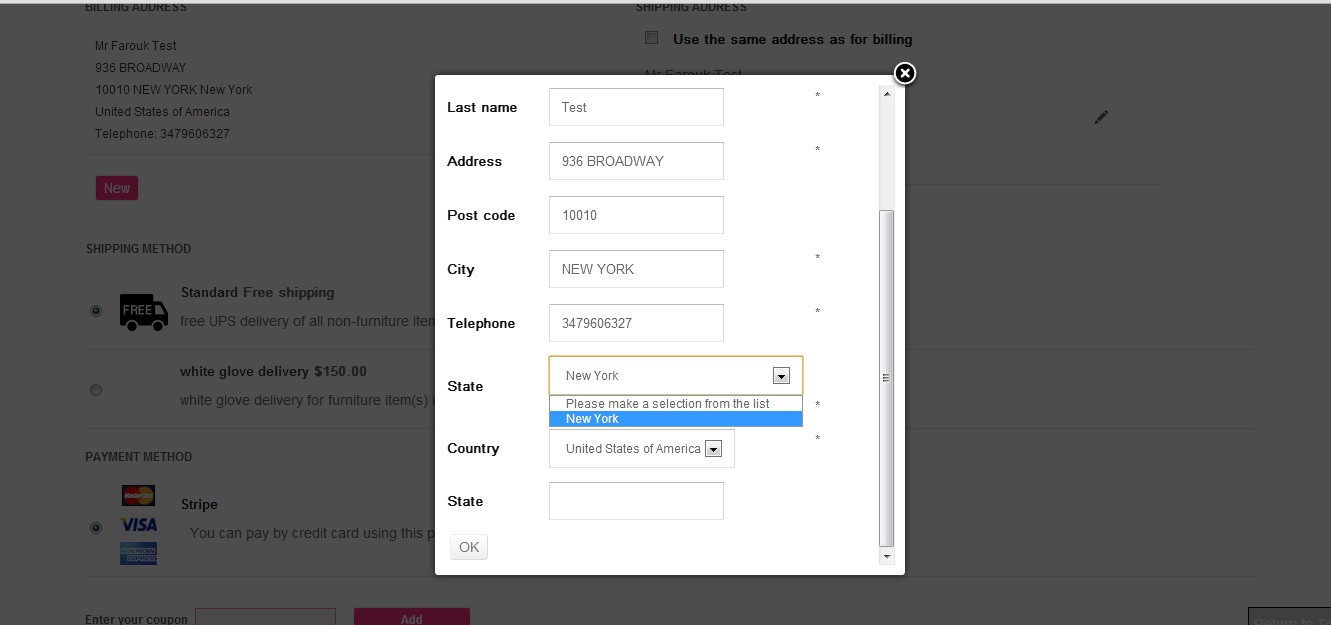Focus the Post code input field
The height and width of the screenshot is (625, 1331).
pyautogui.click(x=636, y=215)
